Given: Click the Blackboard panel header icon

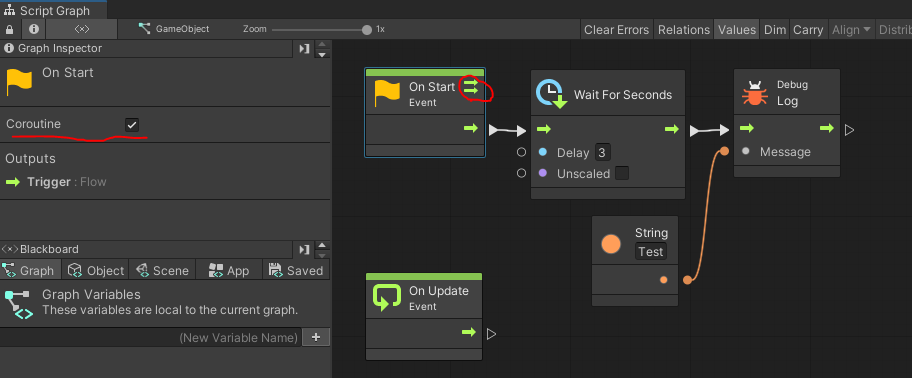Looking at the screenshot, I should pos(10,249).
